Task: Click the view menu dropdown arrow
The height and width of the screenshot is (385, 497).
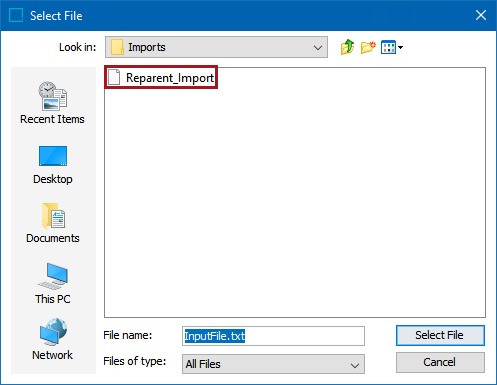Action: point(400,47)
